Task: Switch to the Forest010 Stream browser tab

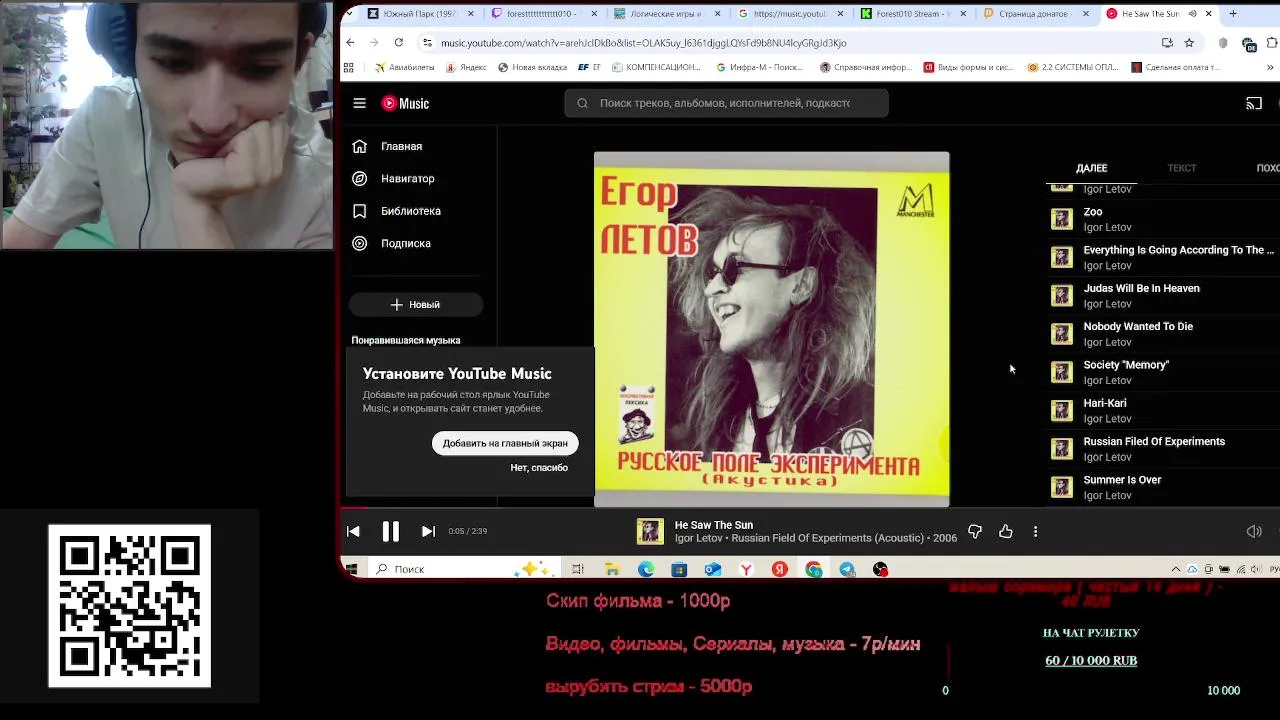Action: coord(913,14)
